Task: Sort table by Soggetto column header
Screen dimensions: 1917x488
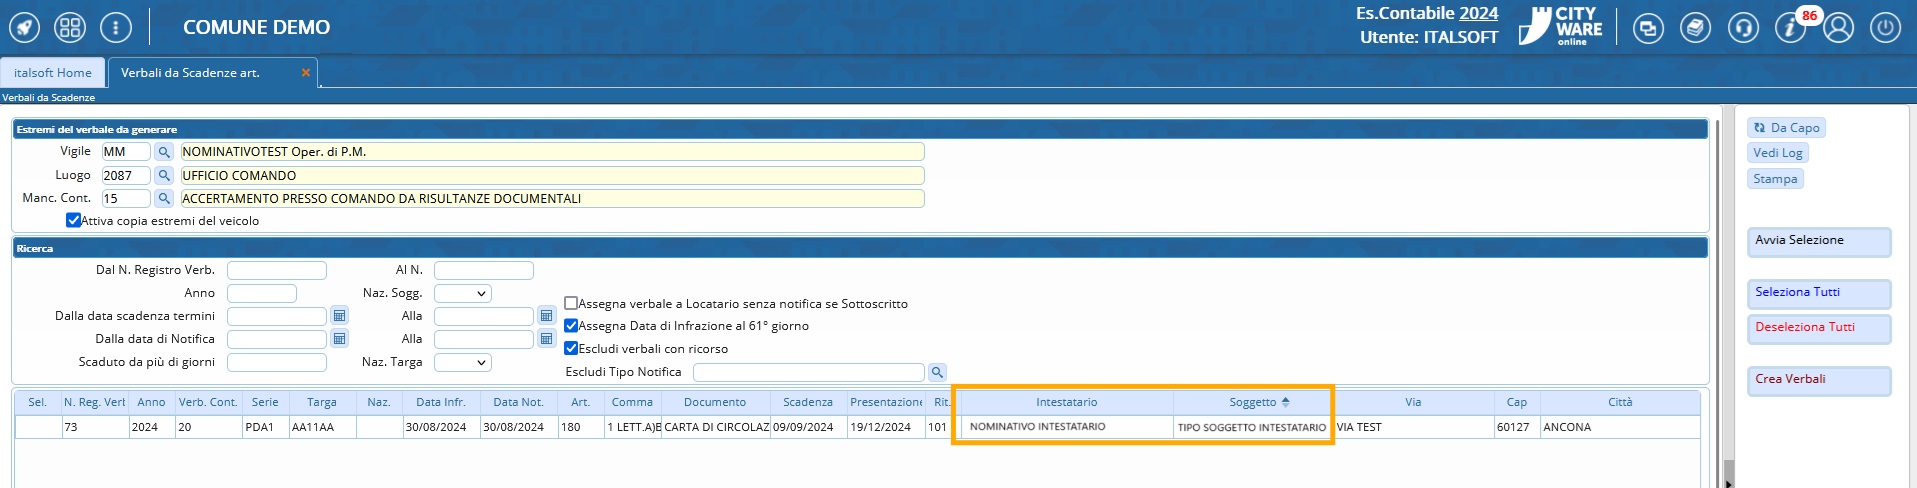Action: click(x=1252, y=402)
